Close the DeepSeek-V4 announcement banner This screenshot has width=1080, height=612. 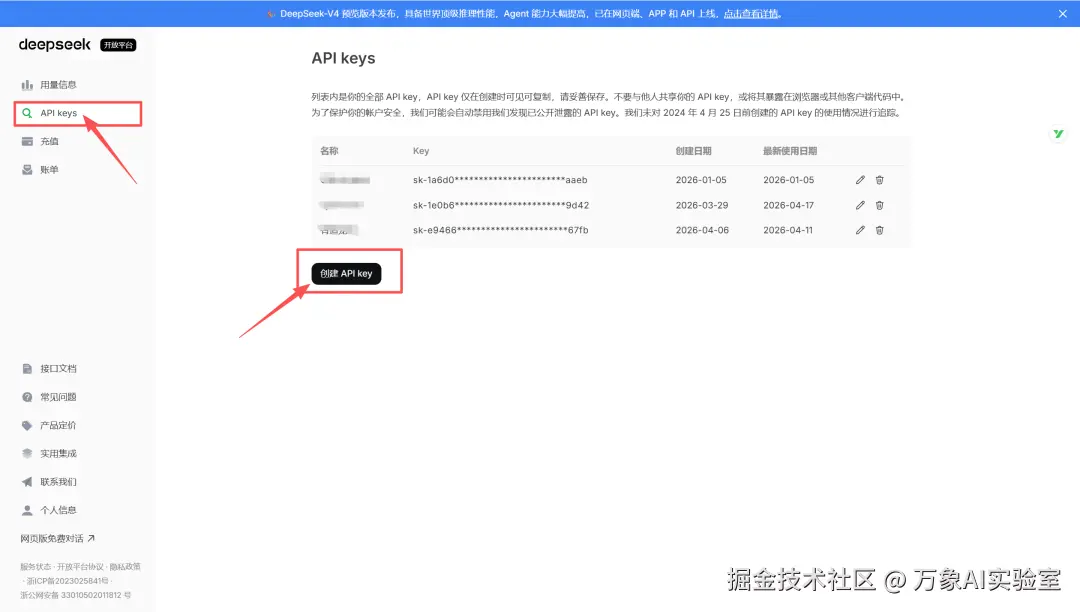1062,14
